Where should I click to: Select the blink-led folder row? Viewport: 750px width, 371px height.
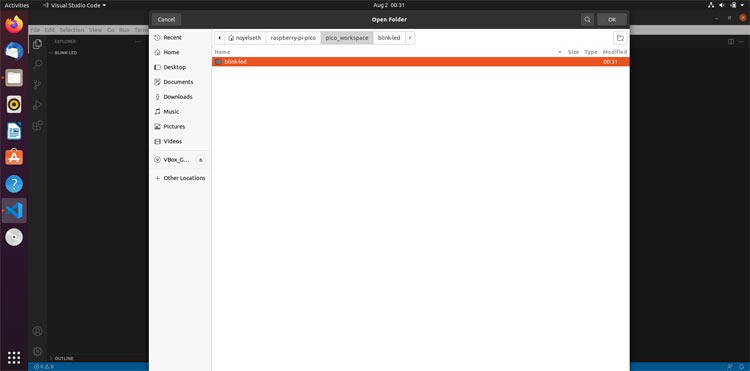(x=420, y=62)
